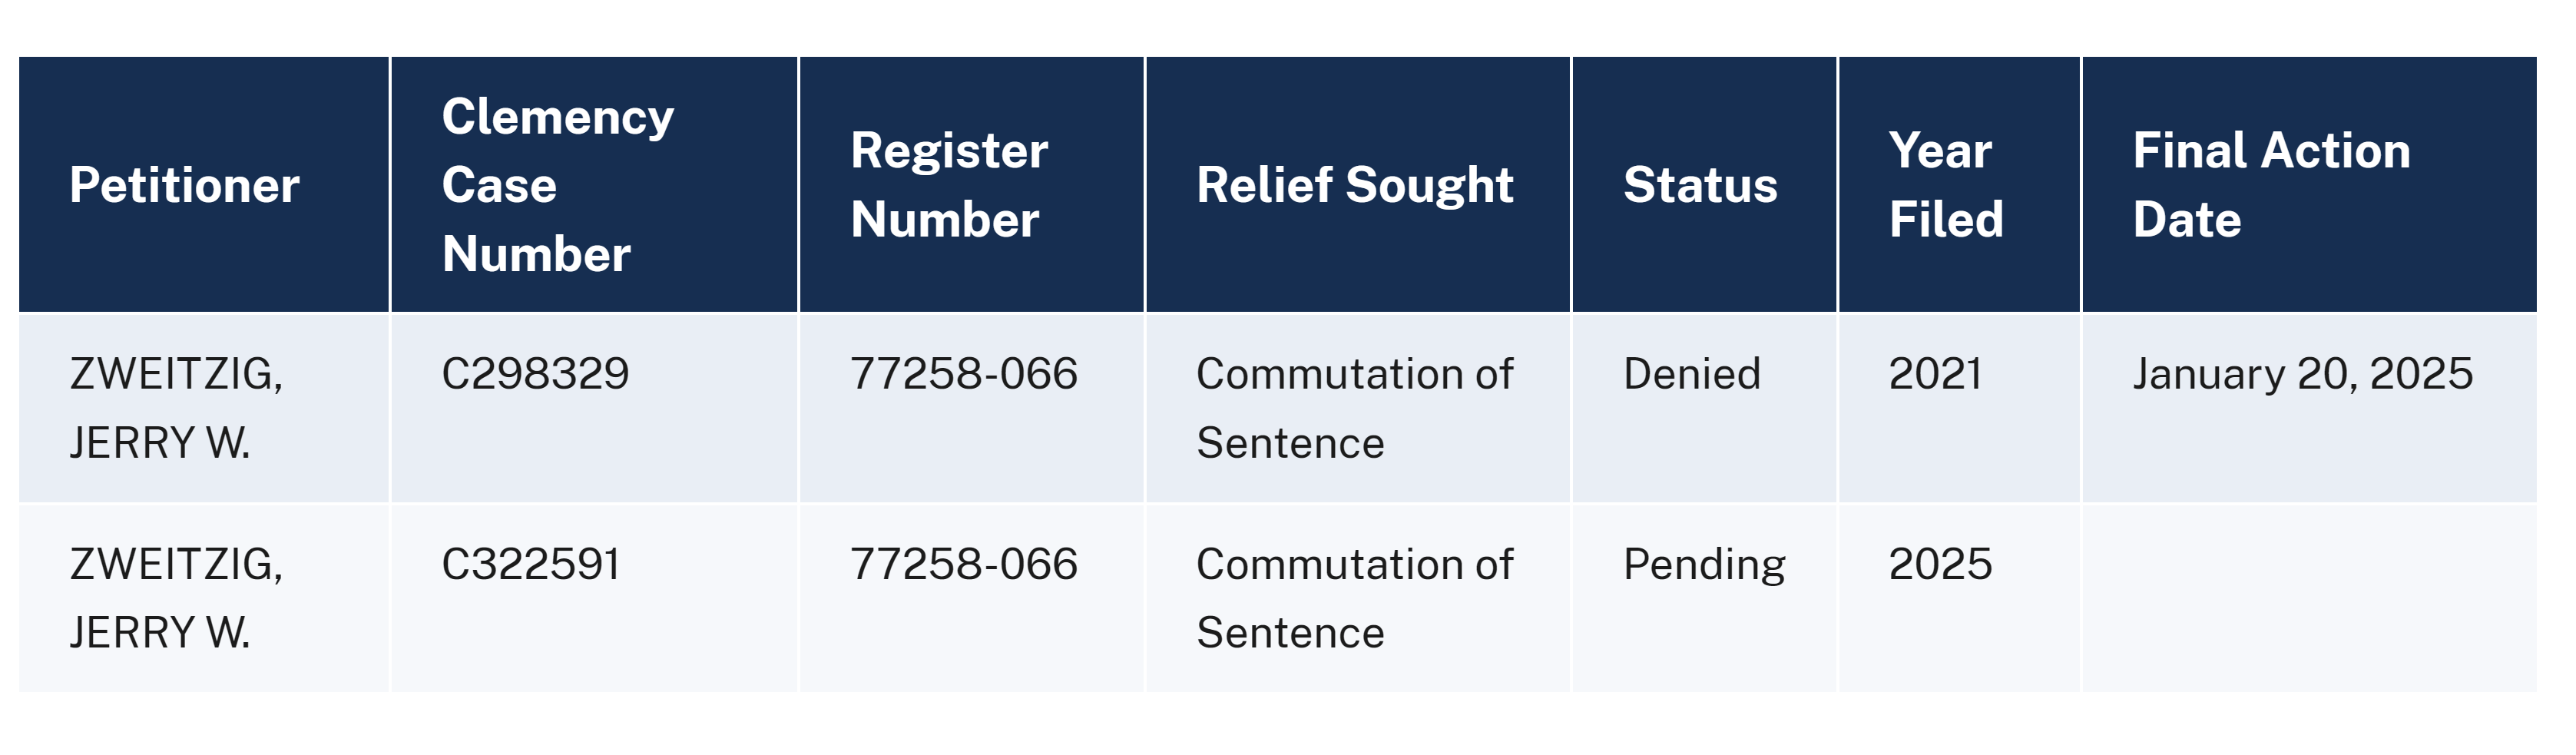Select Commutation of Sentence in Pending row
Image resolution: width=2576 pixels, height=755 pixels.
[1355, 598]
